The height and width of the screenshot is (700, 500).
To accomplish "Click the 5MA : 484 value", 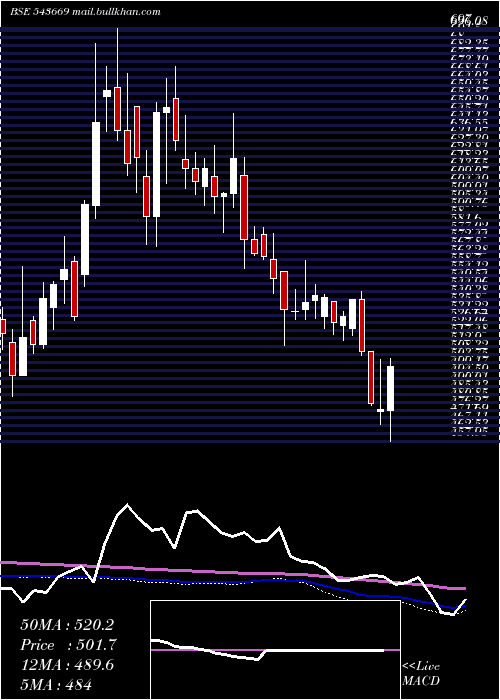I will (x=56, y=684).
